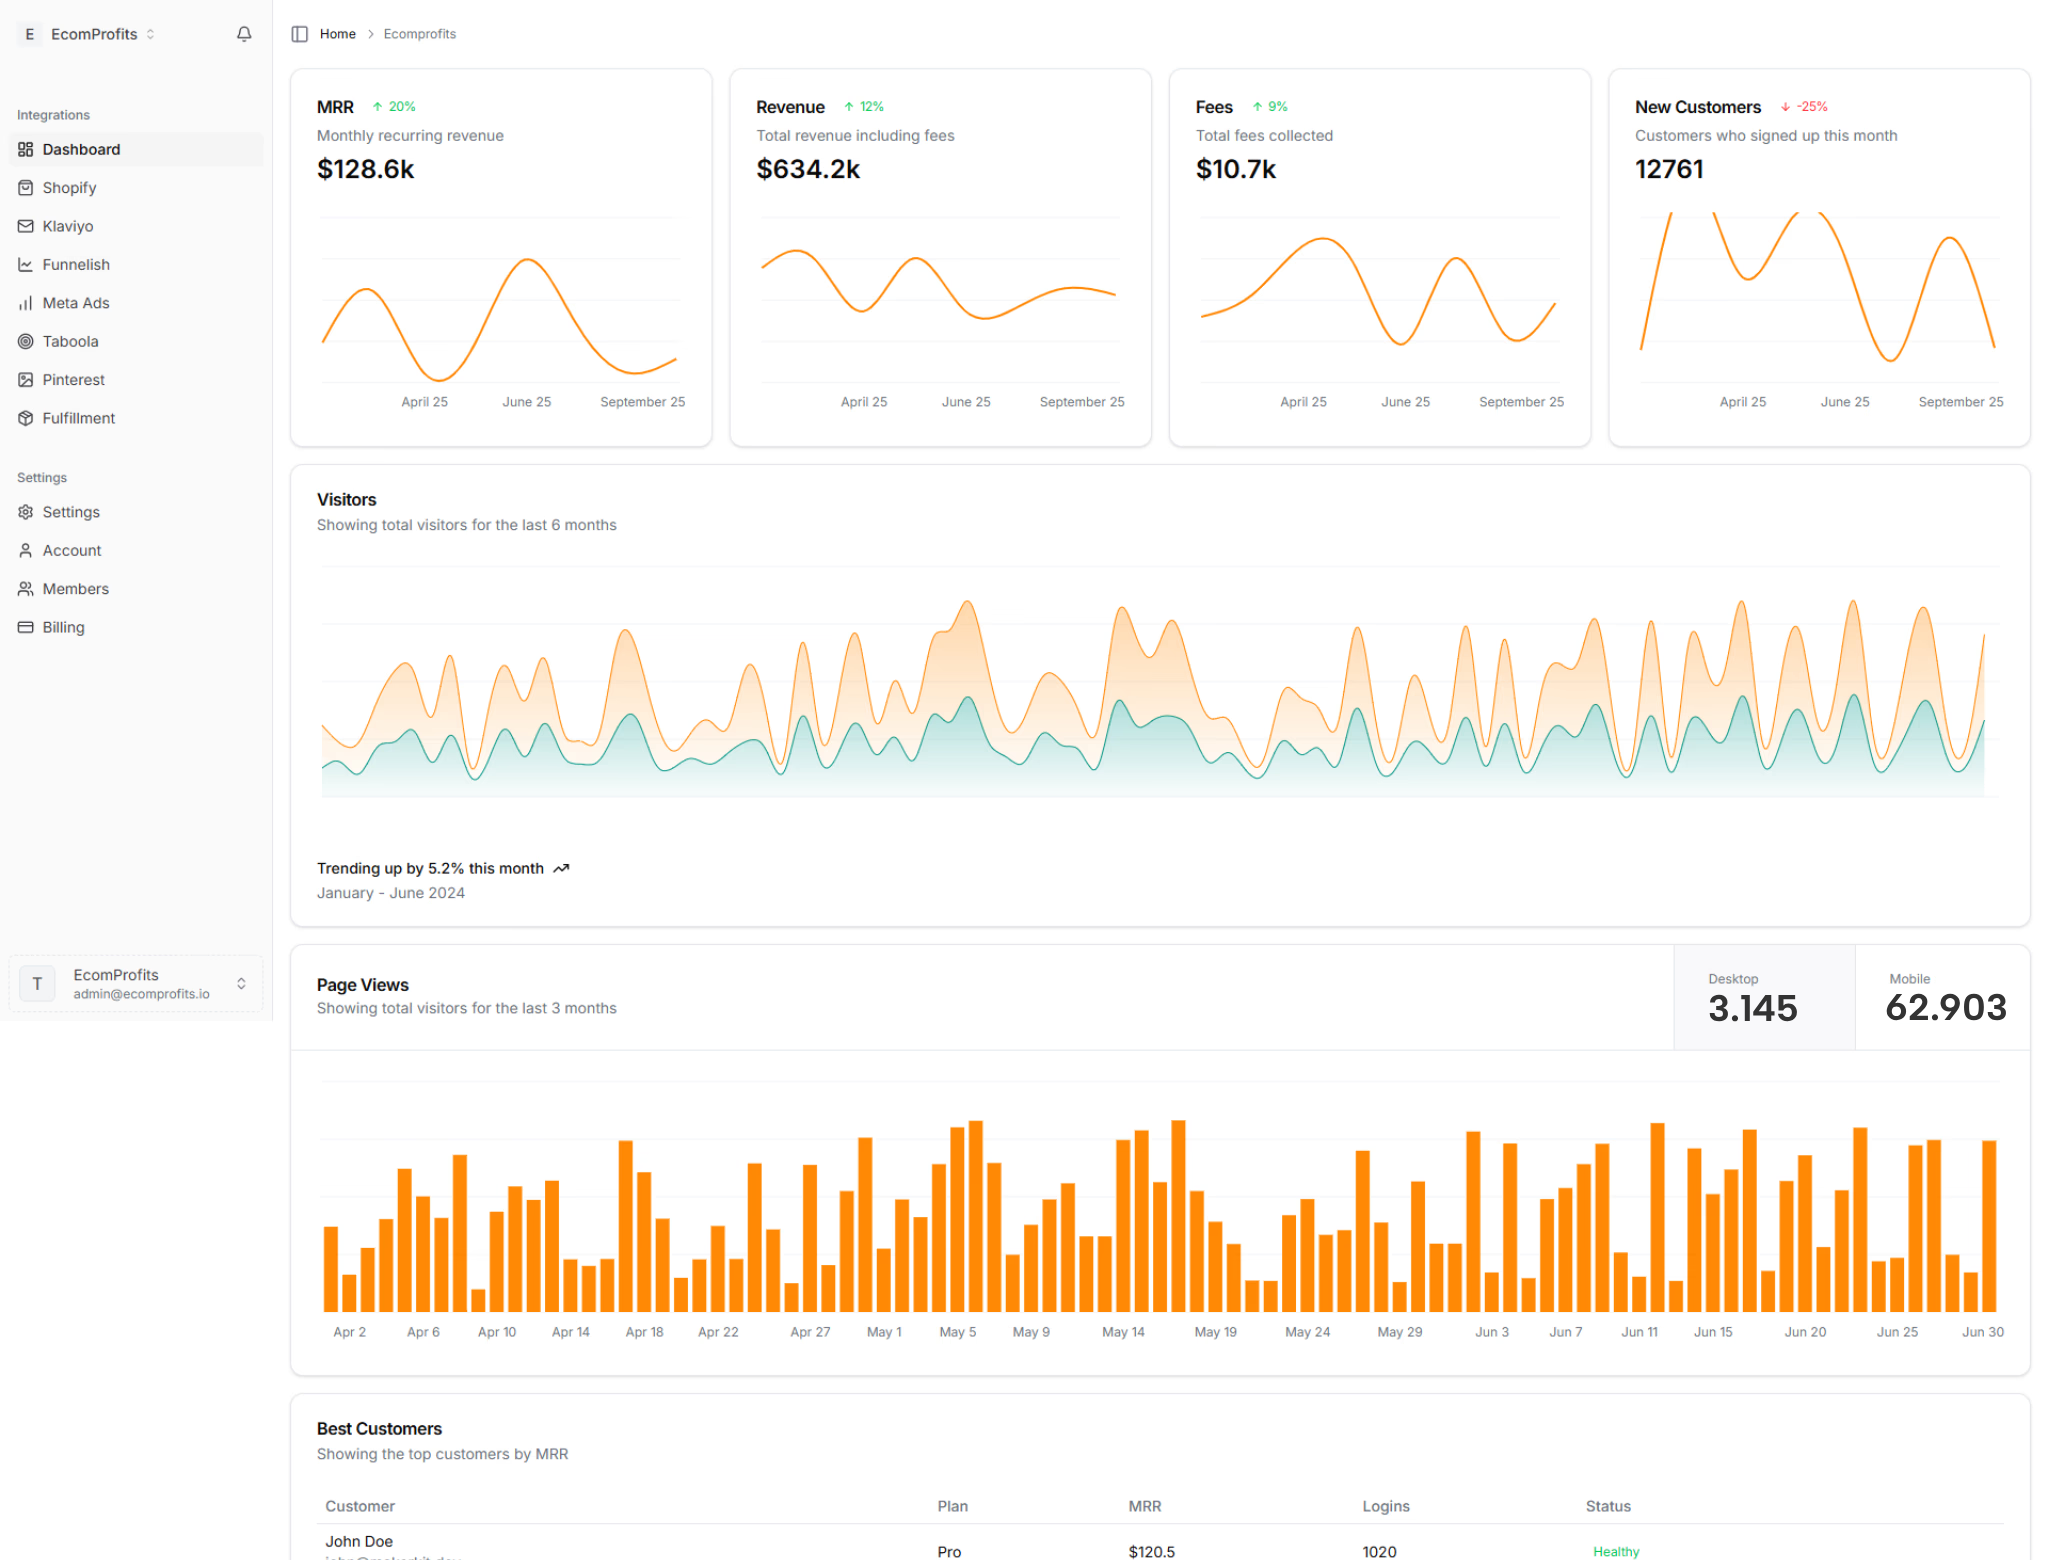
Task: Open the Klaviyo integration
Action: point(69,226)
